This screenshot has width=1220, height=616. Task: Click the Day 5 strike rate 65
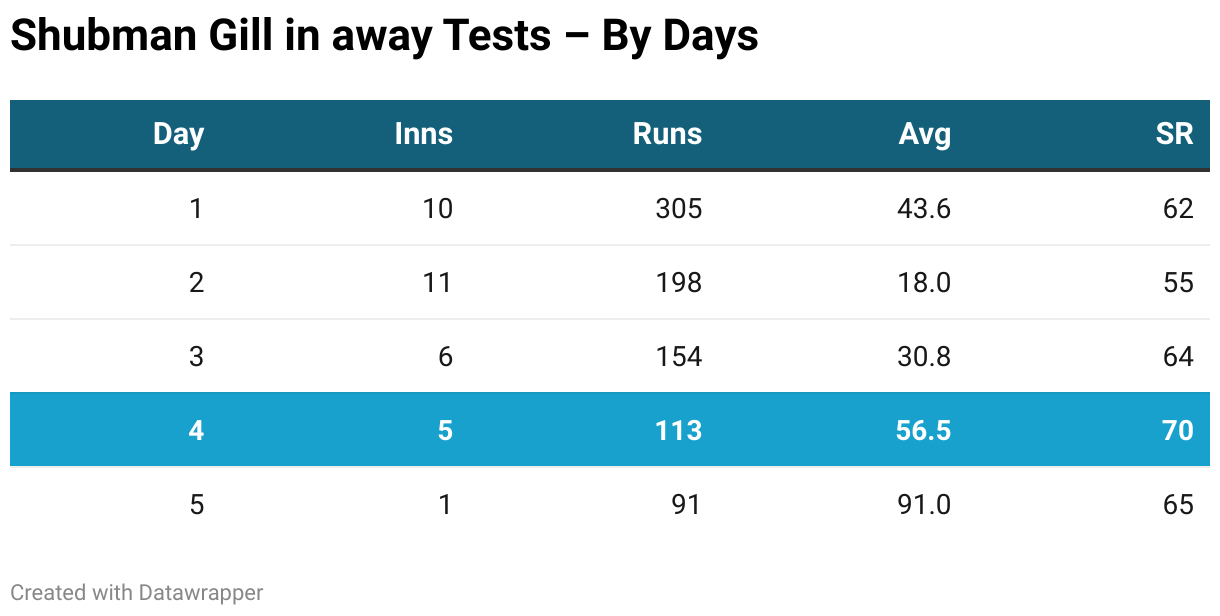point(1178,504)
